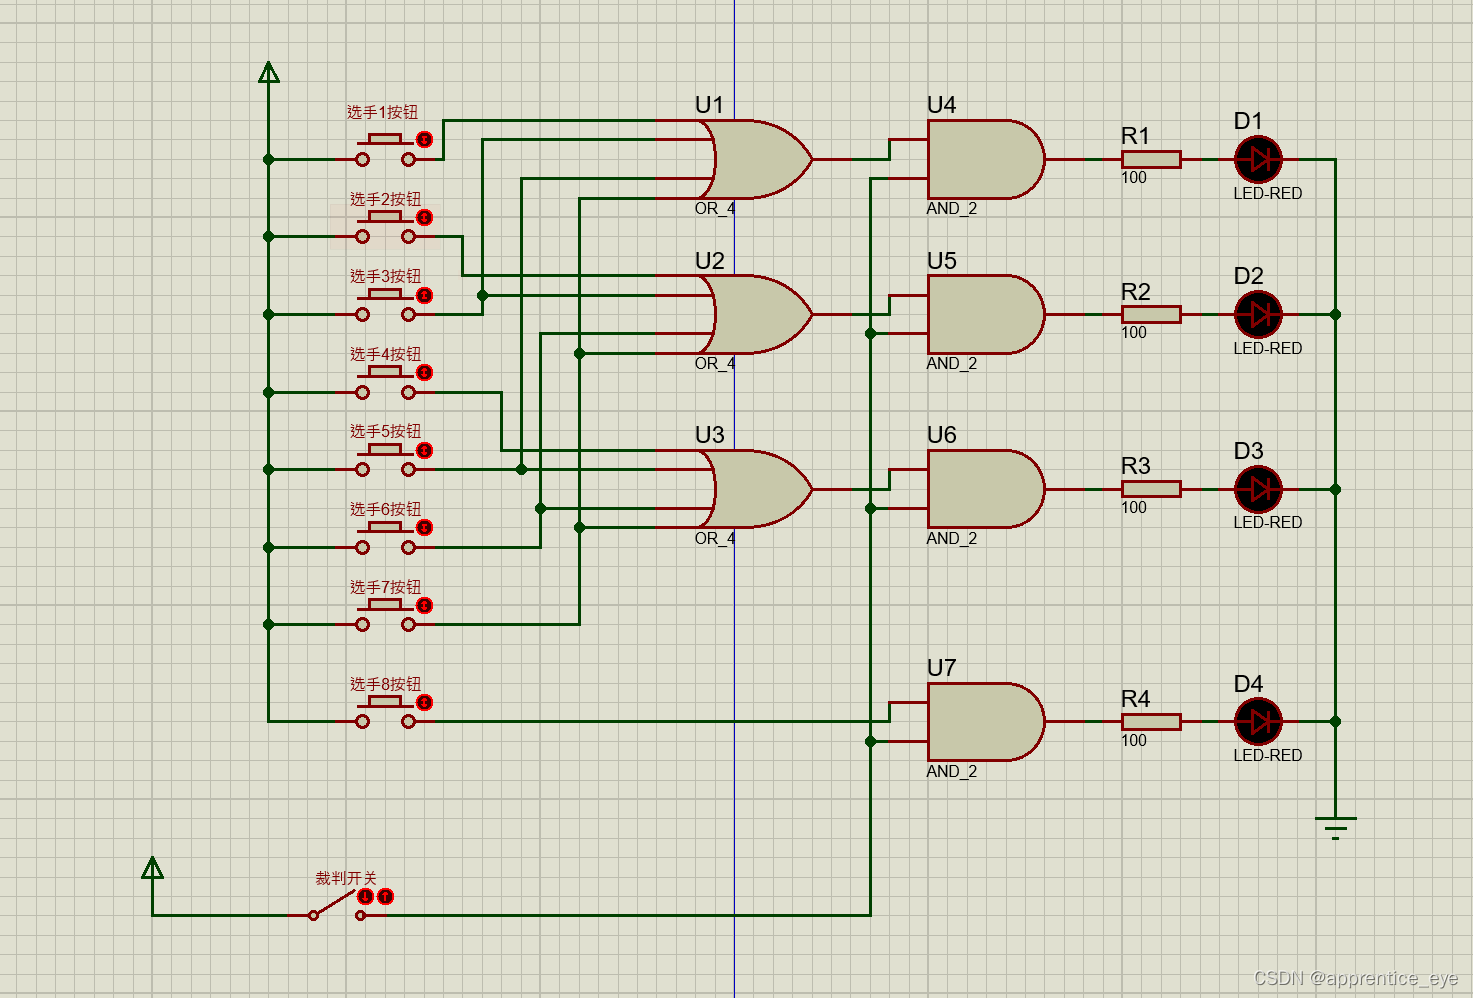Click the 裁判开关 label
This screenshot has height=998, width=1473.
pos(346,878)
